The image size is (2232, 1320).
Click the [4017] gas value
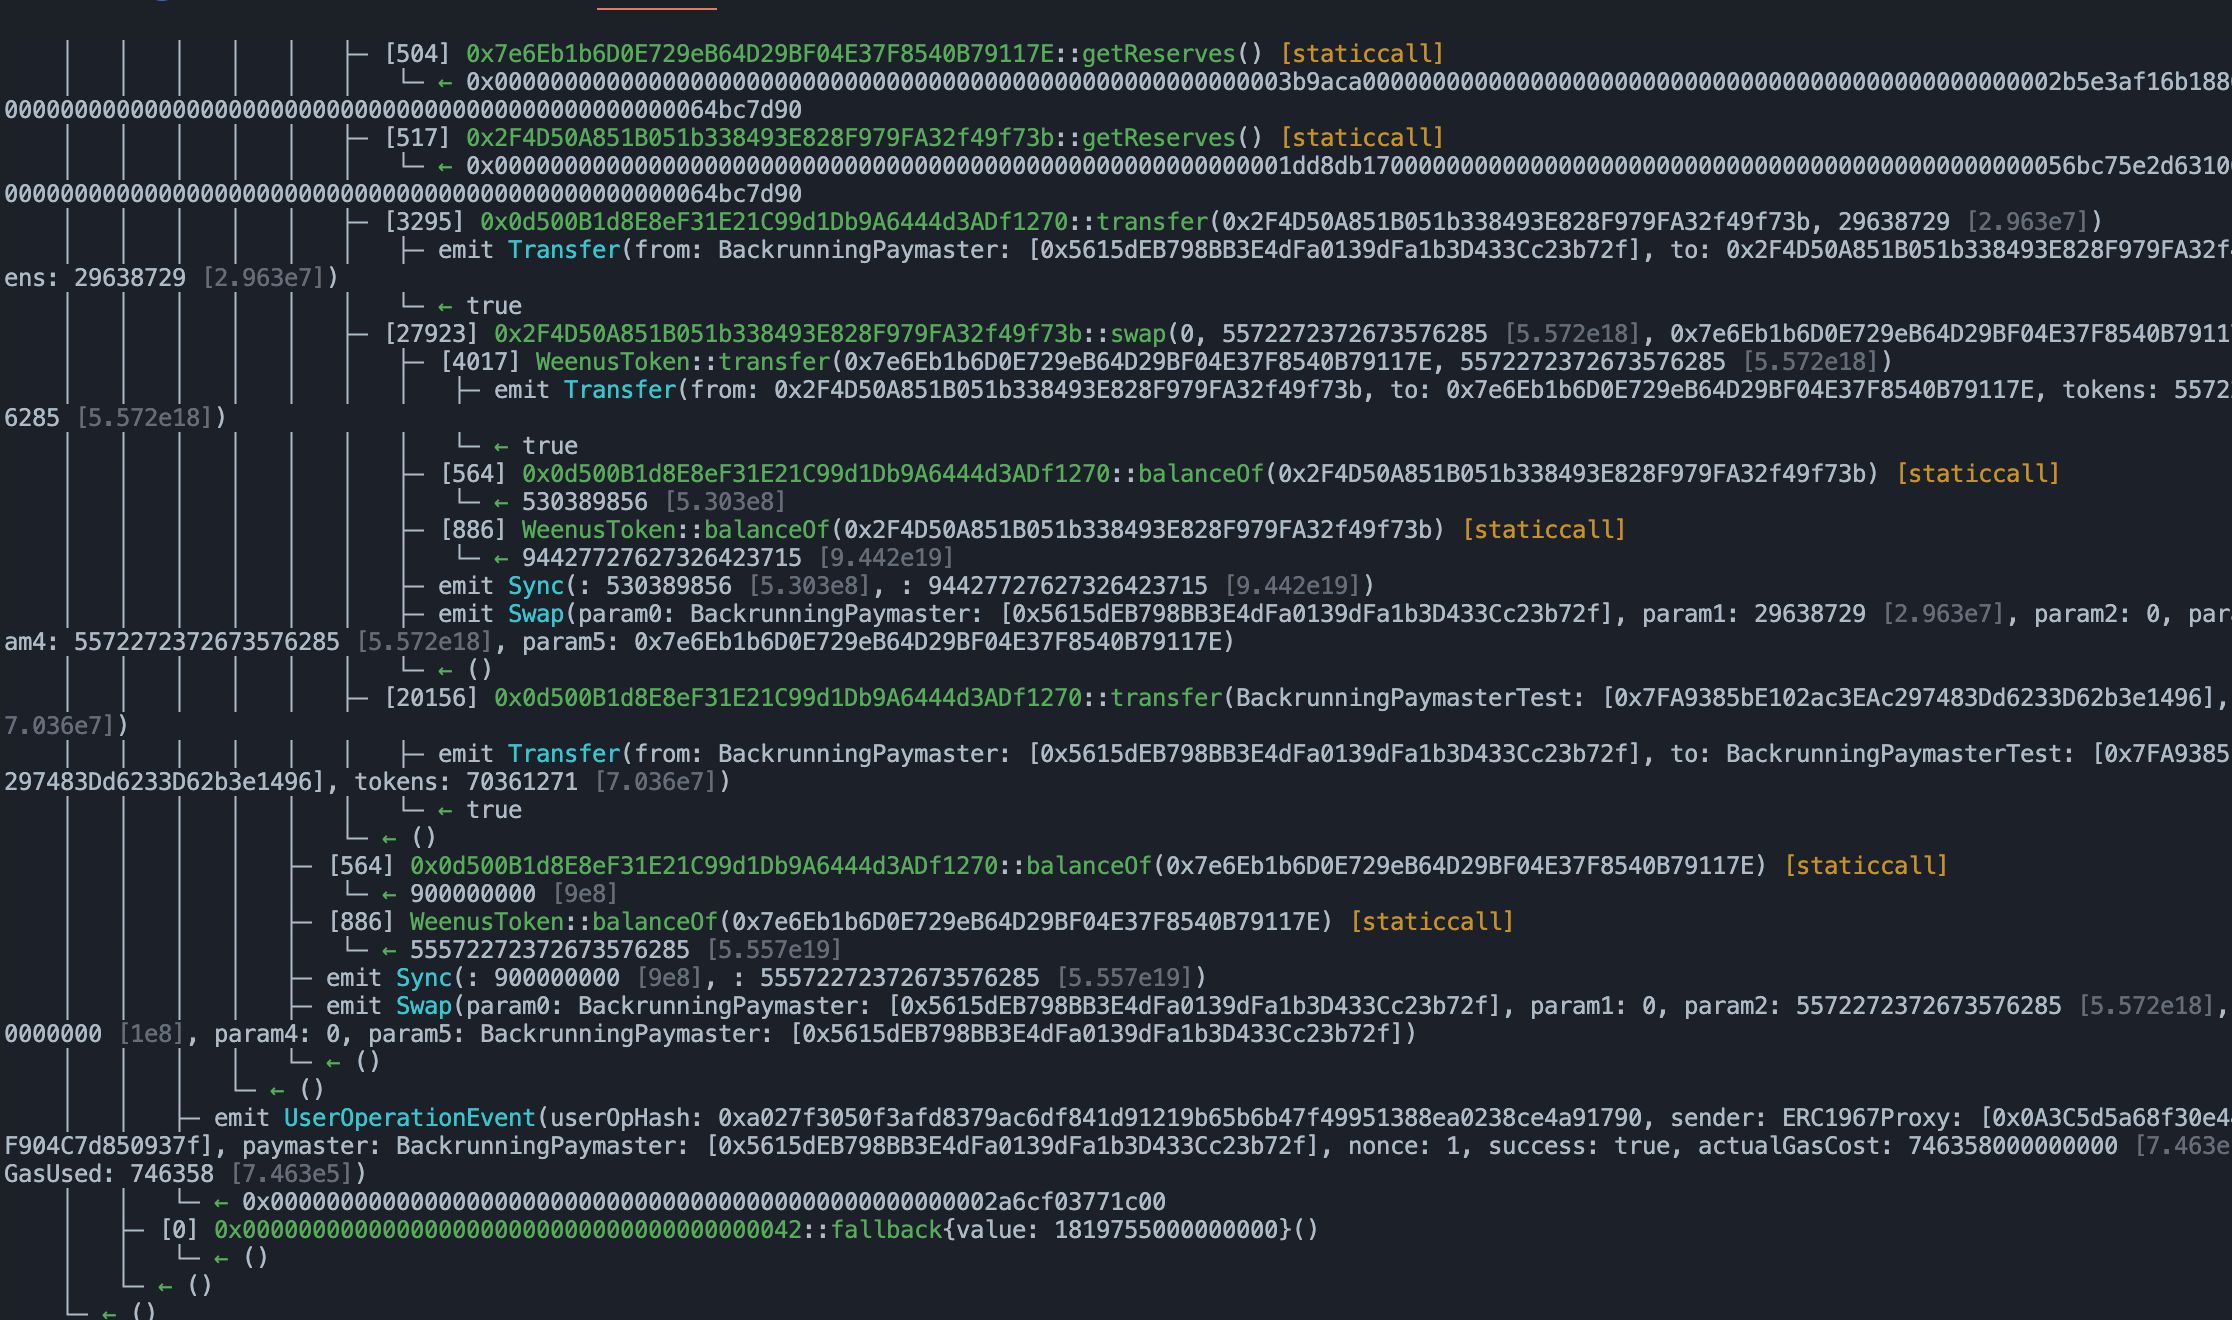point(481,361)
